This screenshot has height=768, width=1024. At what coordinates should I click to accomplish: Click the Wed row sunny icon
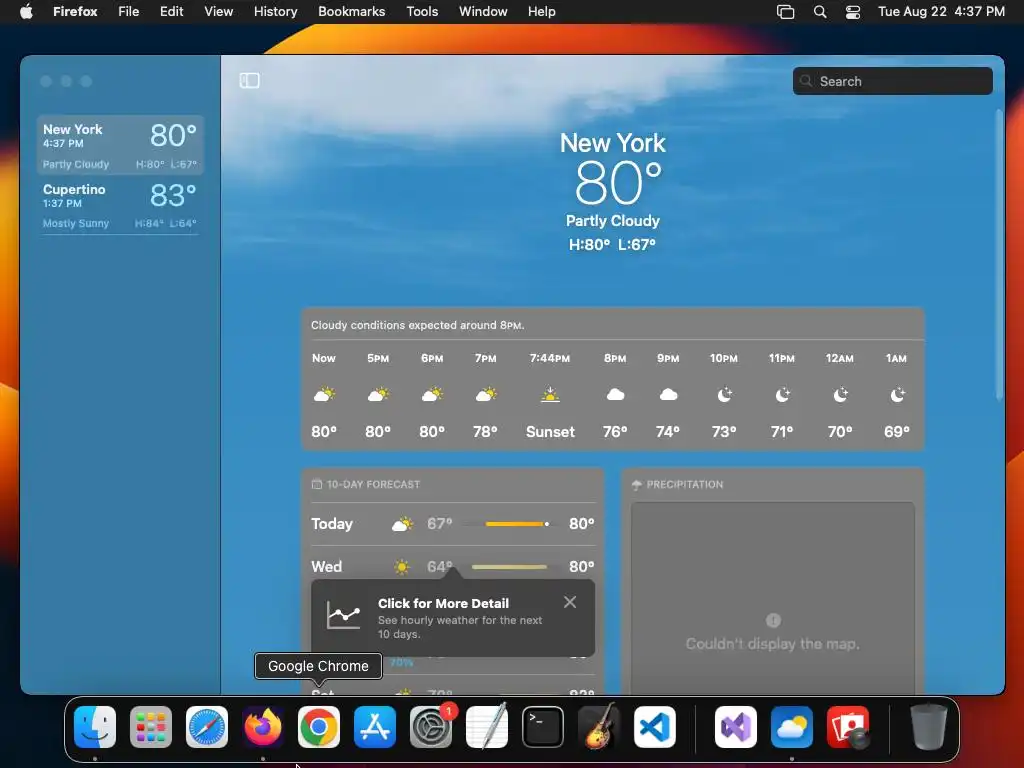402,567
